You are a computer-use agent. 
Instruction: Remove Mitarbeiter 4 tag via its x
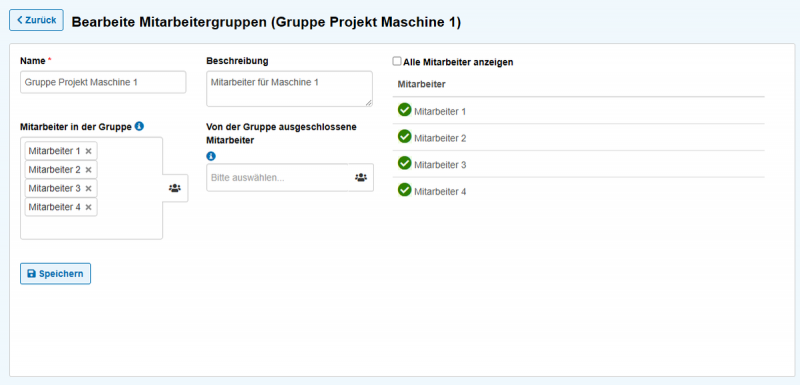[x=88, y=207]
